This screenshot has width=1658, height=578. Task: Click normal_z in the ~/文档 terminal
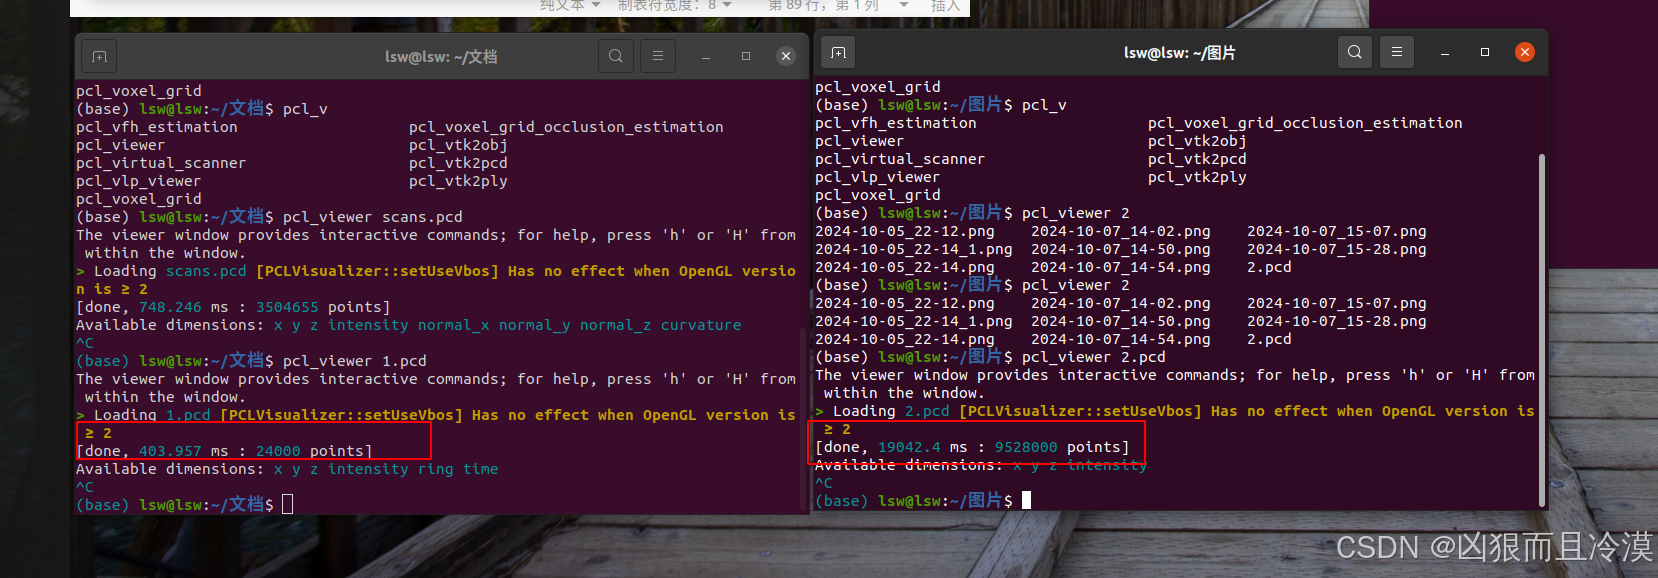(616, 325)
